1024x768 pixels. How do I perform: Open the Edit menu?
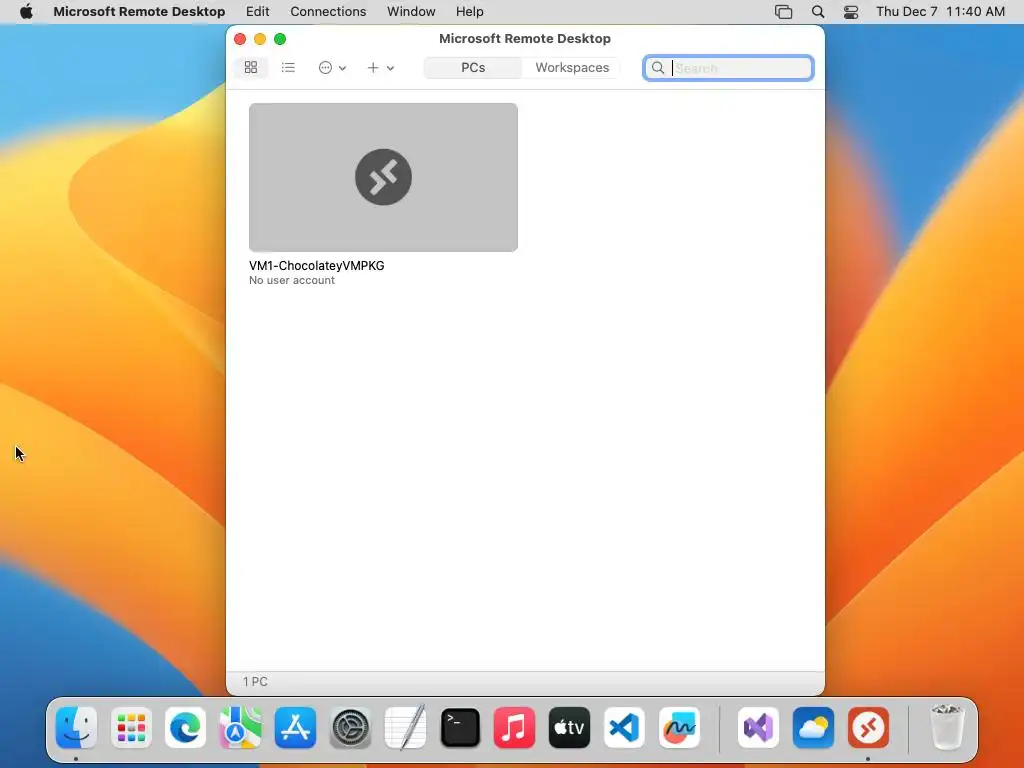point(257,12)
